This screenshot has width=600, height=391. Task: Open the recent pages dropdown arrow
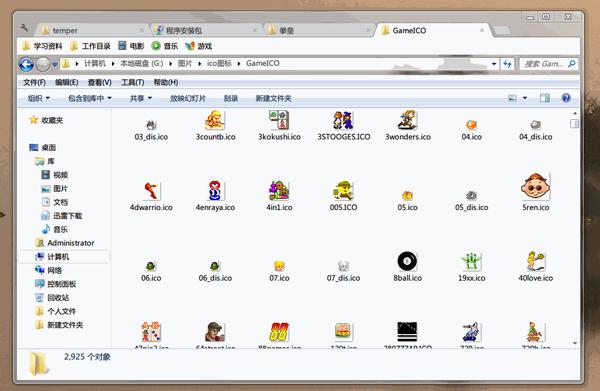55,64
